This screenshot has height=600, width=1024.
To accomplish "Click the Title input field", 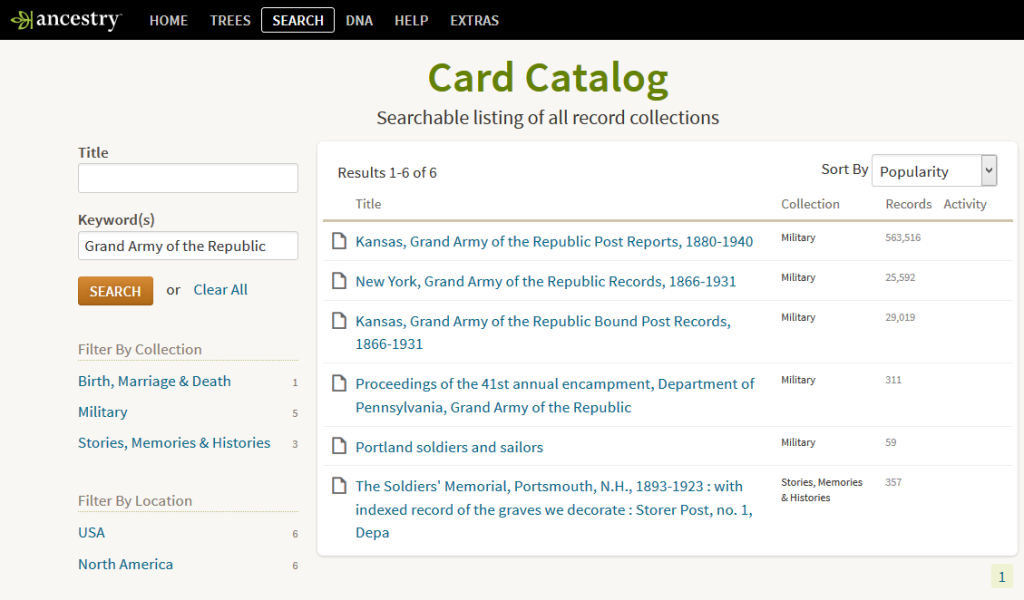I will (x=188, y=178).
